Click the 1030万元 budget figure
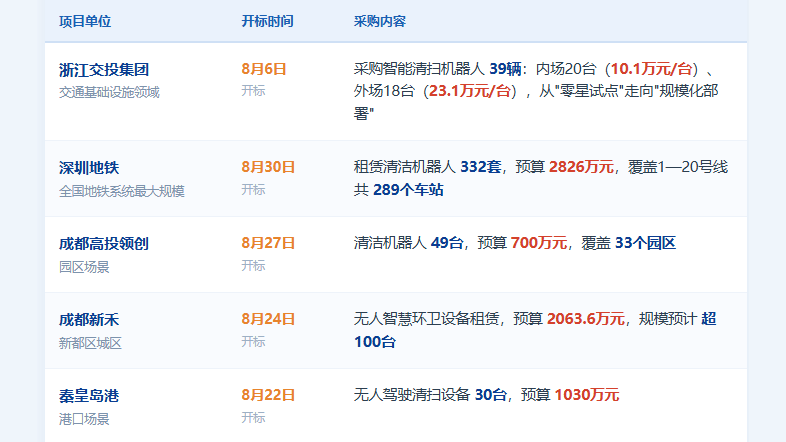This screenshot has height=442, width=786. tap(587, 395)
